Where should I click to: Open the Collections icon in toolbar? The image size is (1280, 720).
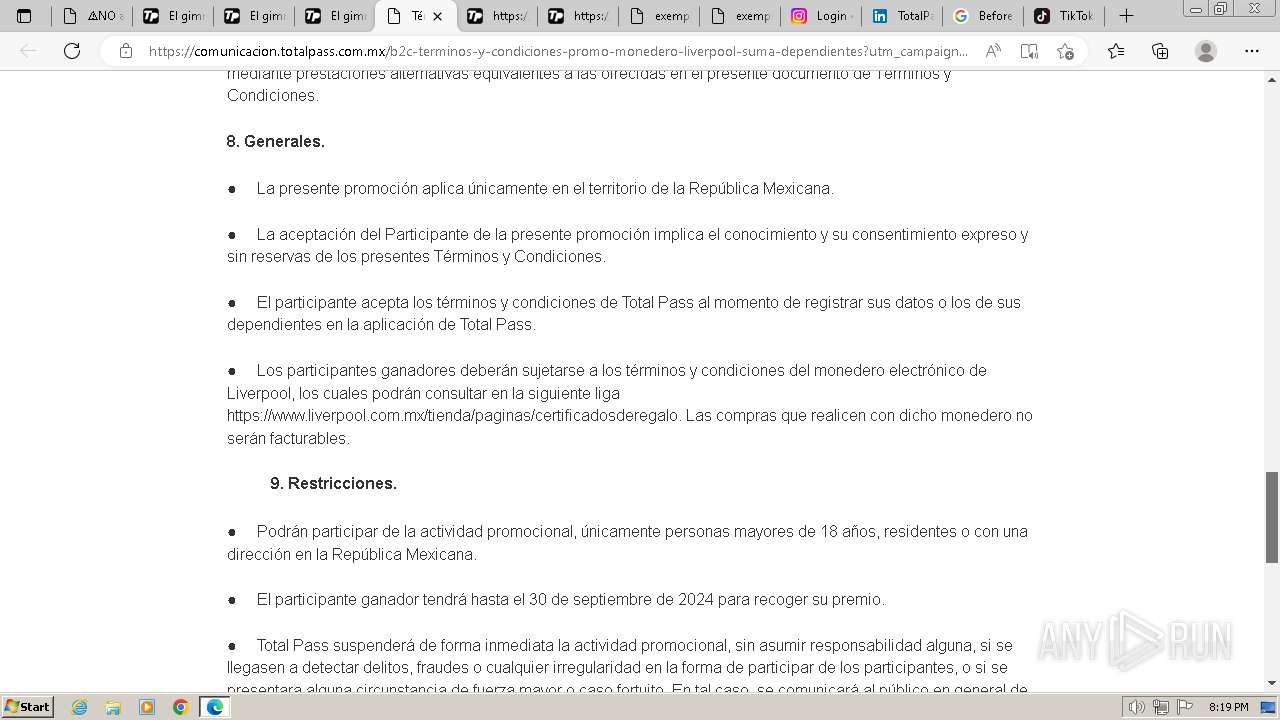coord(1160,51)
